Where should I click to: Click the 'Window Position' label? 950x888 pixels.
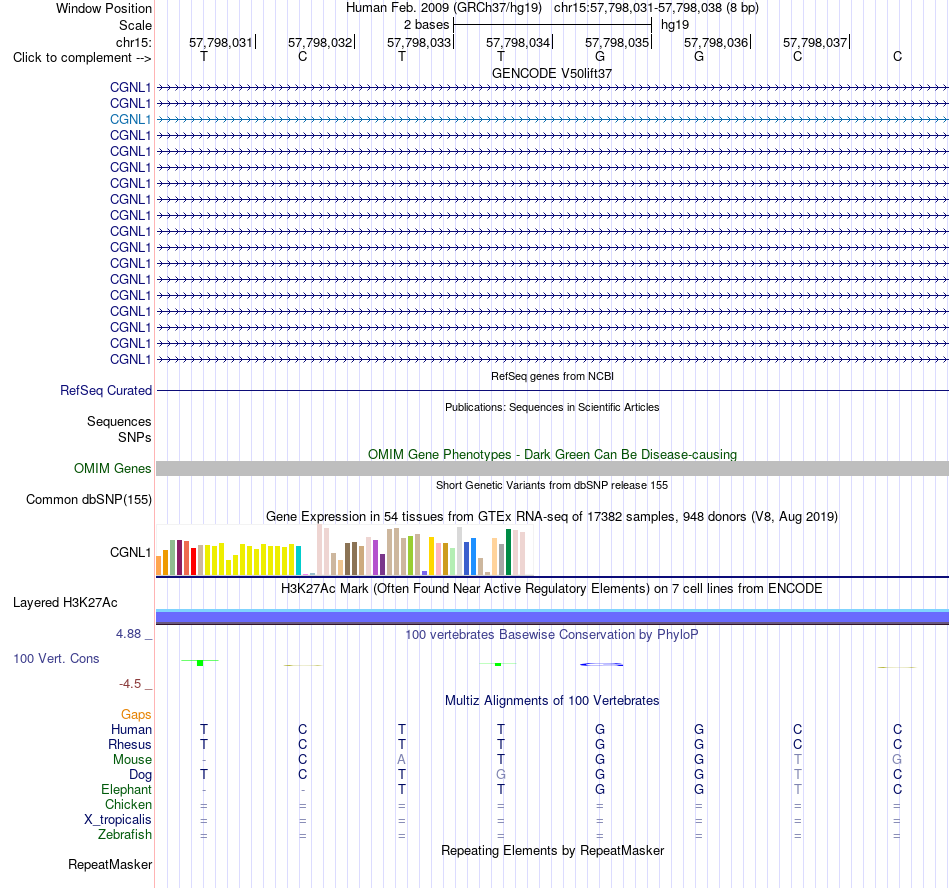click(104, 8)
